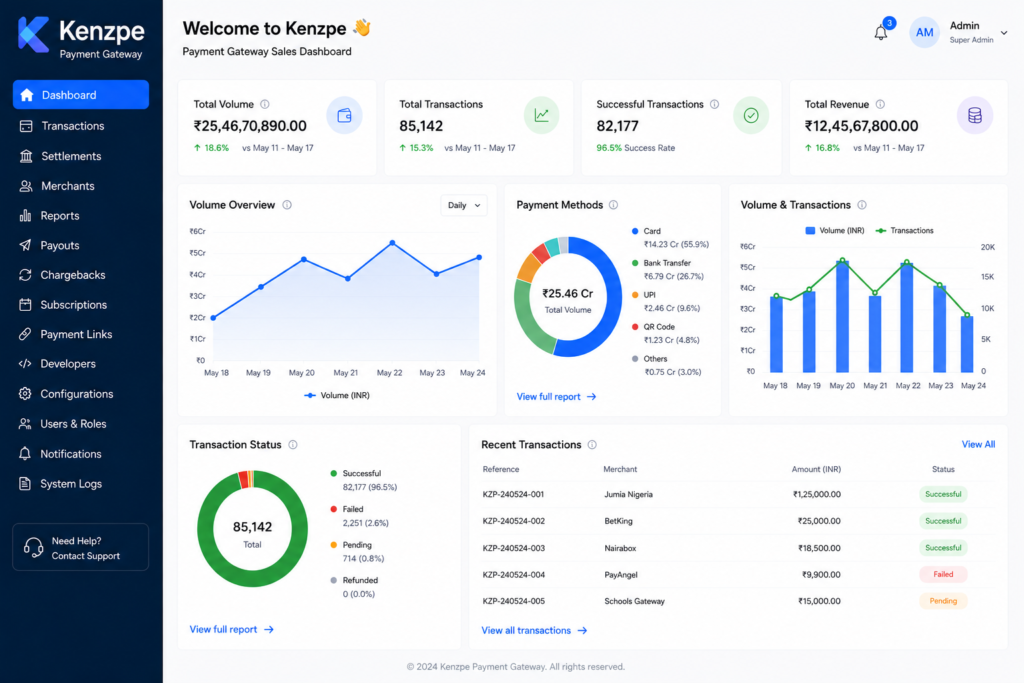Expand the Admin account menu chevron
1024x683 pixels.
1004,33
